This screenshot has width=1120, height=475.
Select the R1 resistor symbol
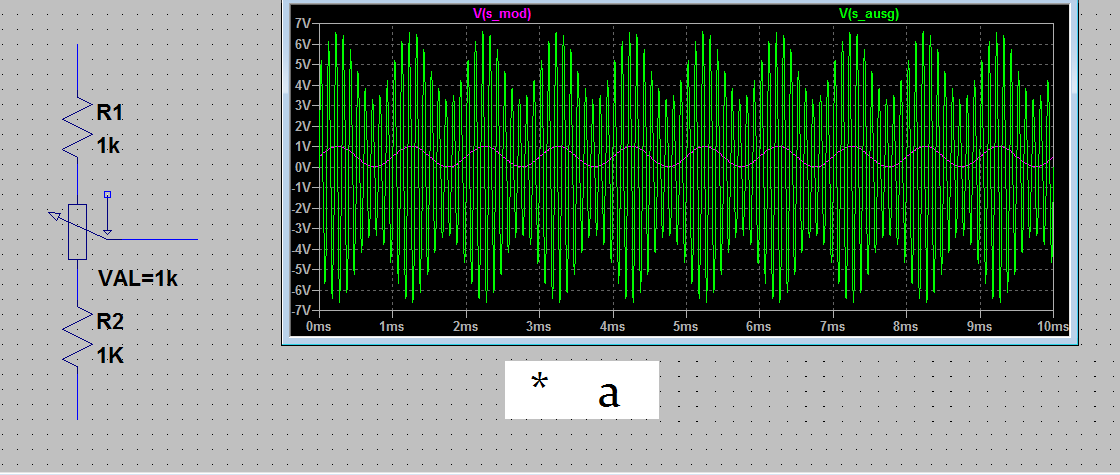(x=77, y=126)
